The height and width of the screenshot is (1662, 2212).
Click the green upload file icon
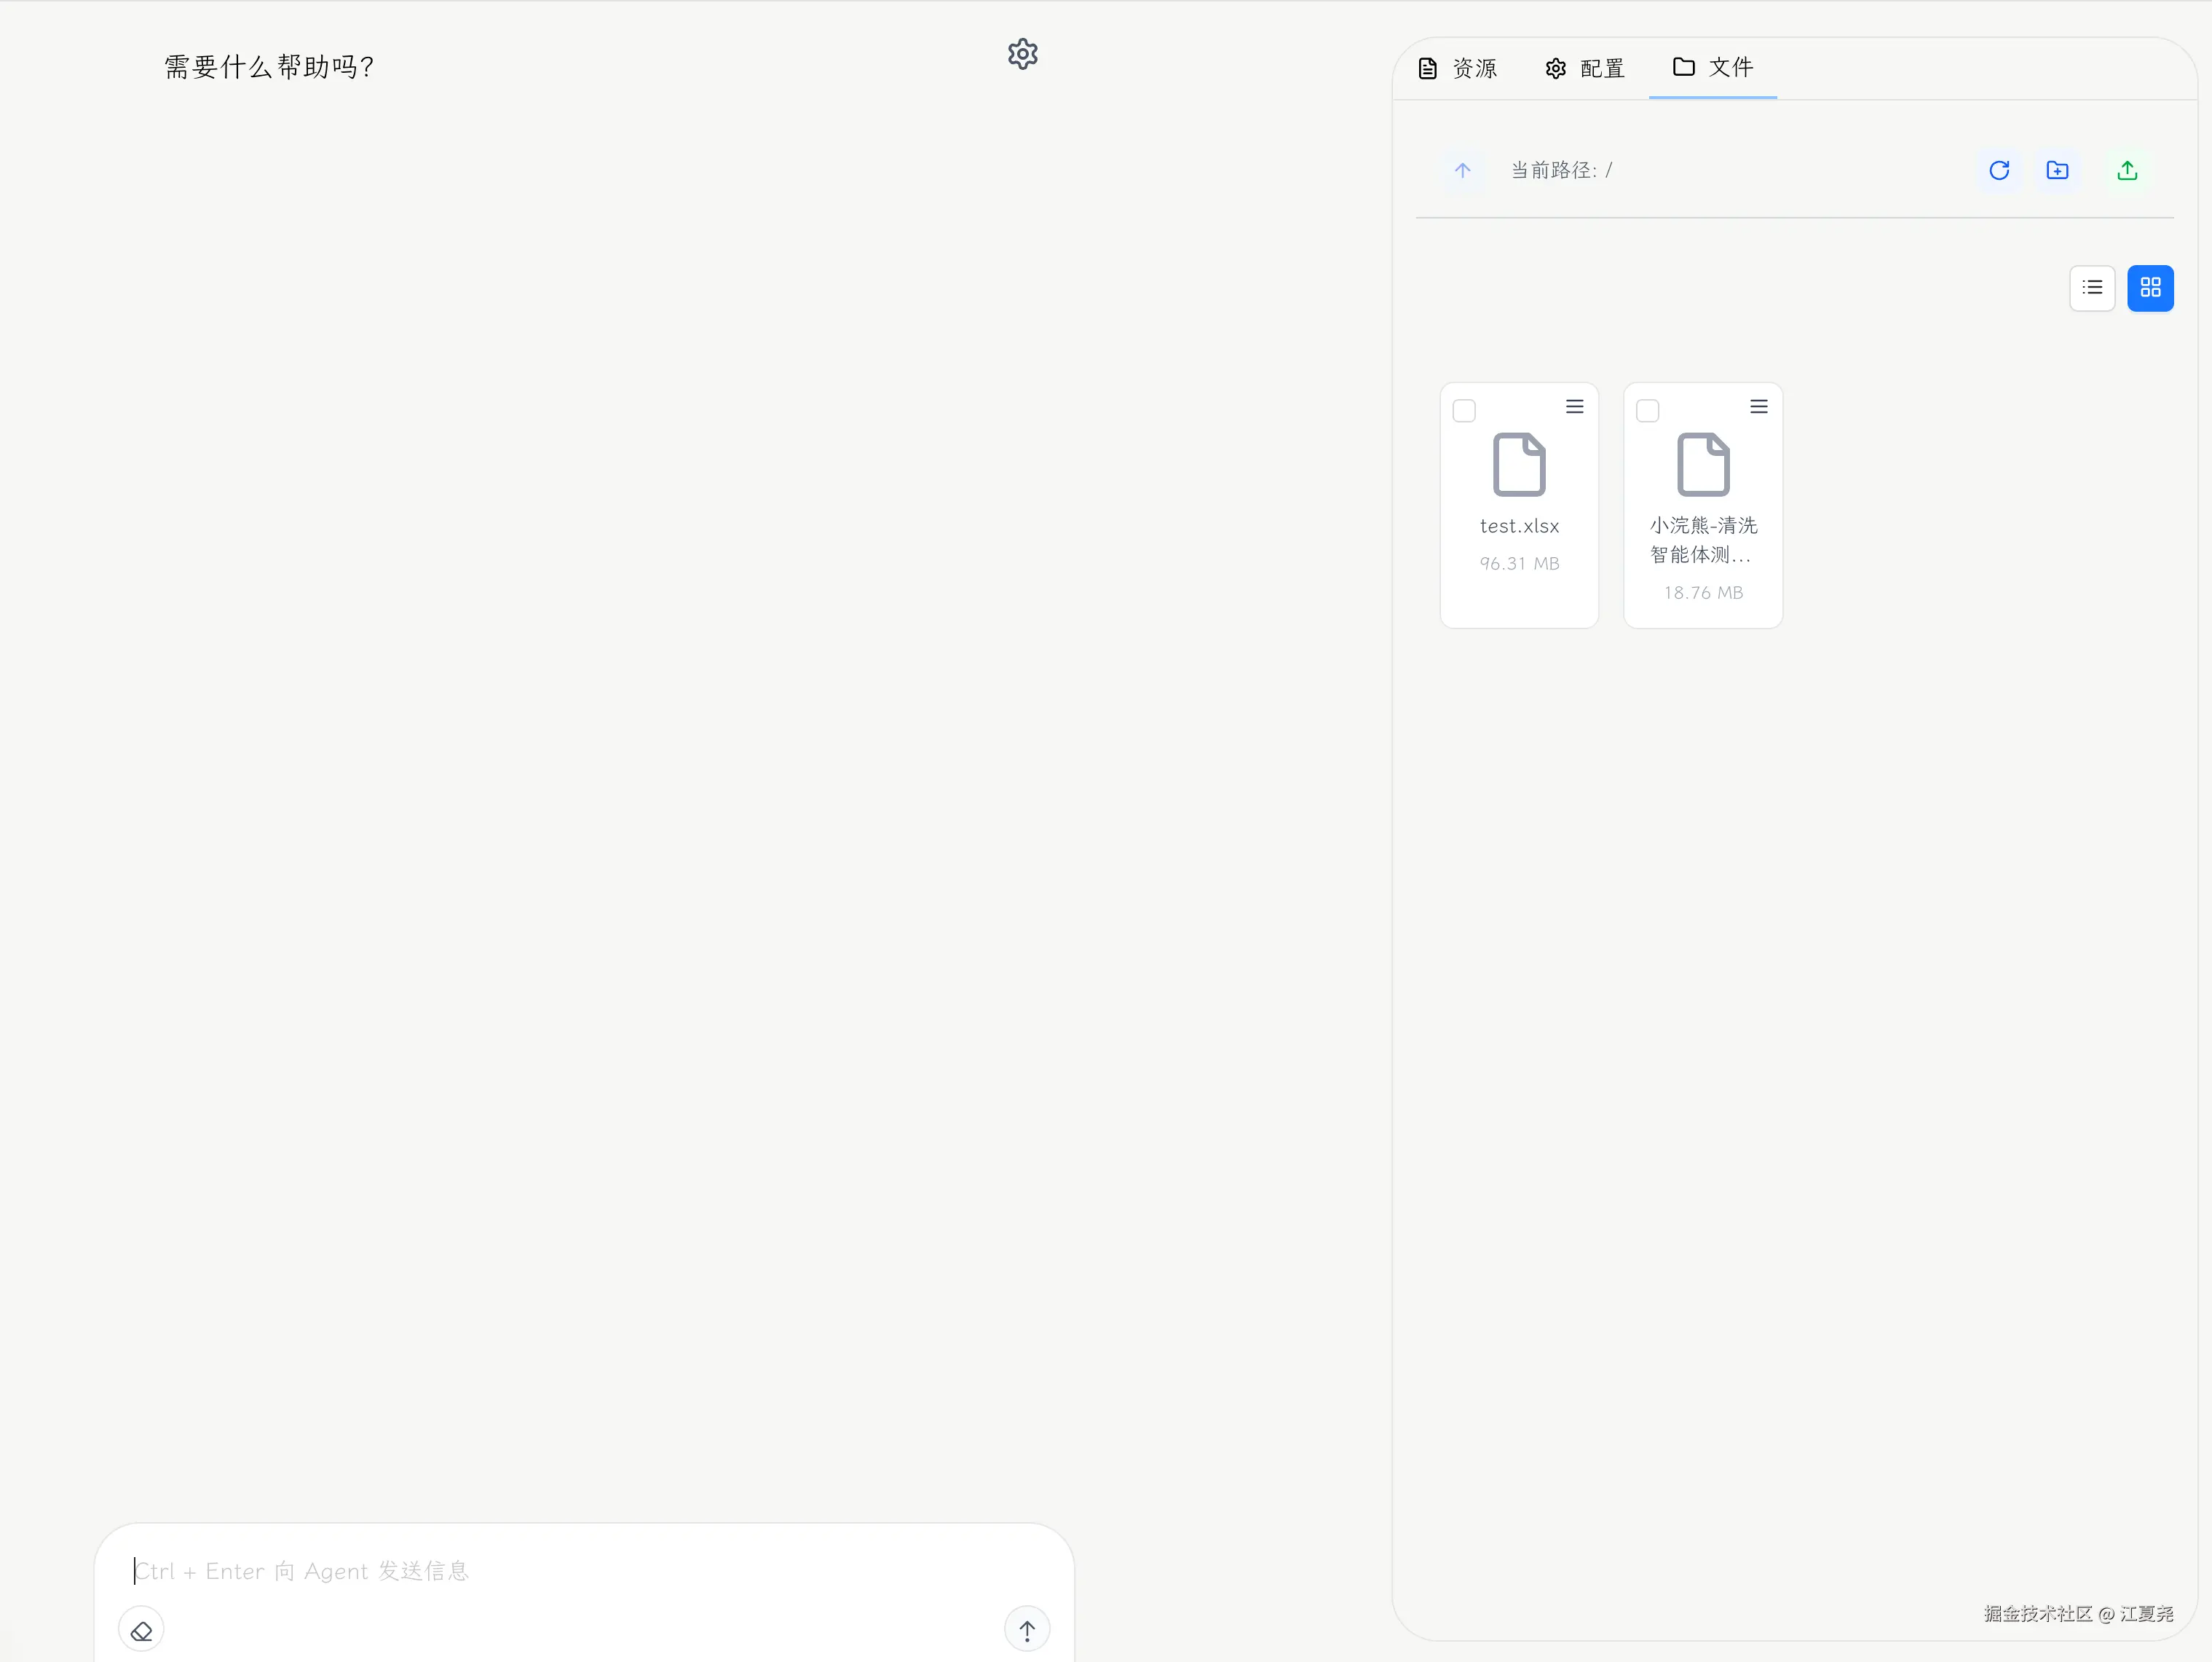click(x=2127, y=171)
